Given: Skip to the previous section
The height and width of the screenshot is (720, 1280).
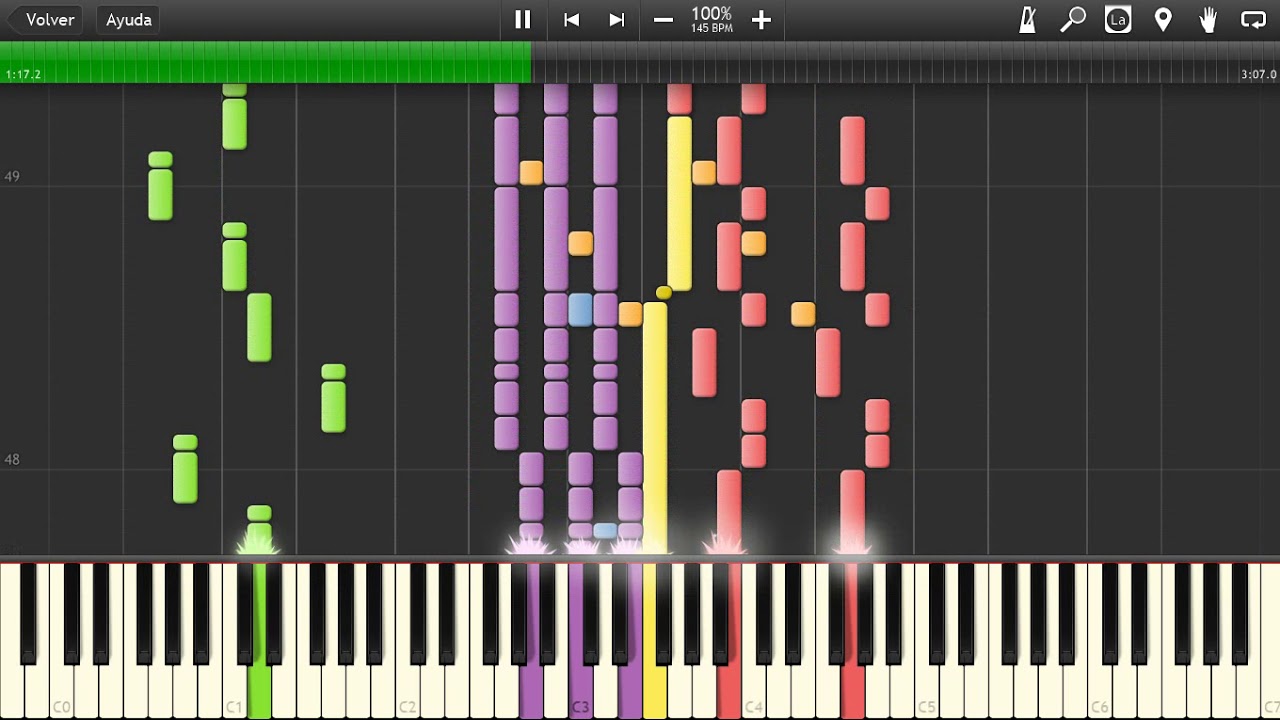Looking at the screenshot, I should pyautogui.click(x=571, y=20).
